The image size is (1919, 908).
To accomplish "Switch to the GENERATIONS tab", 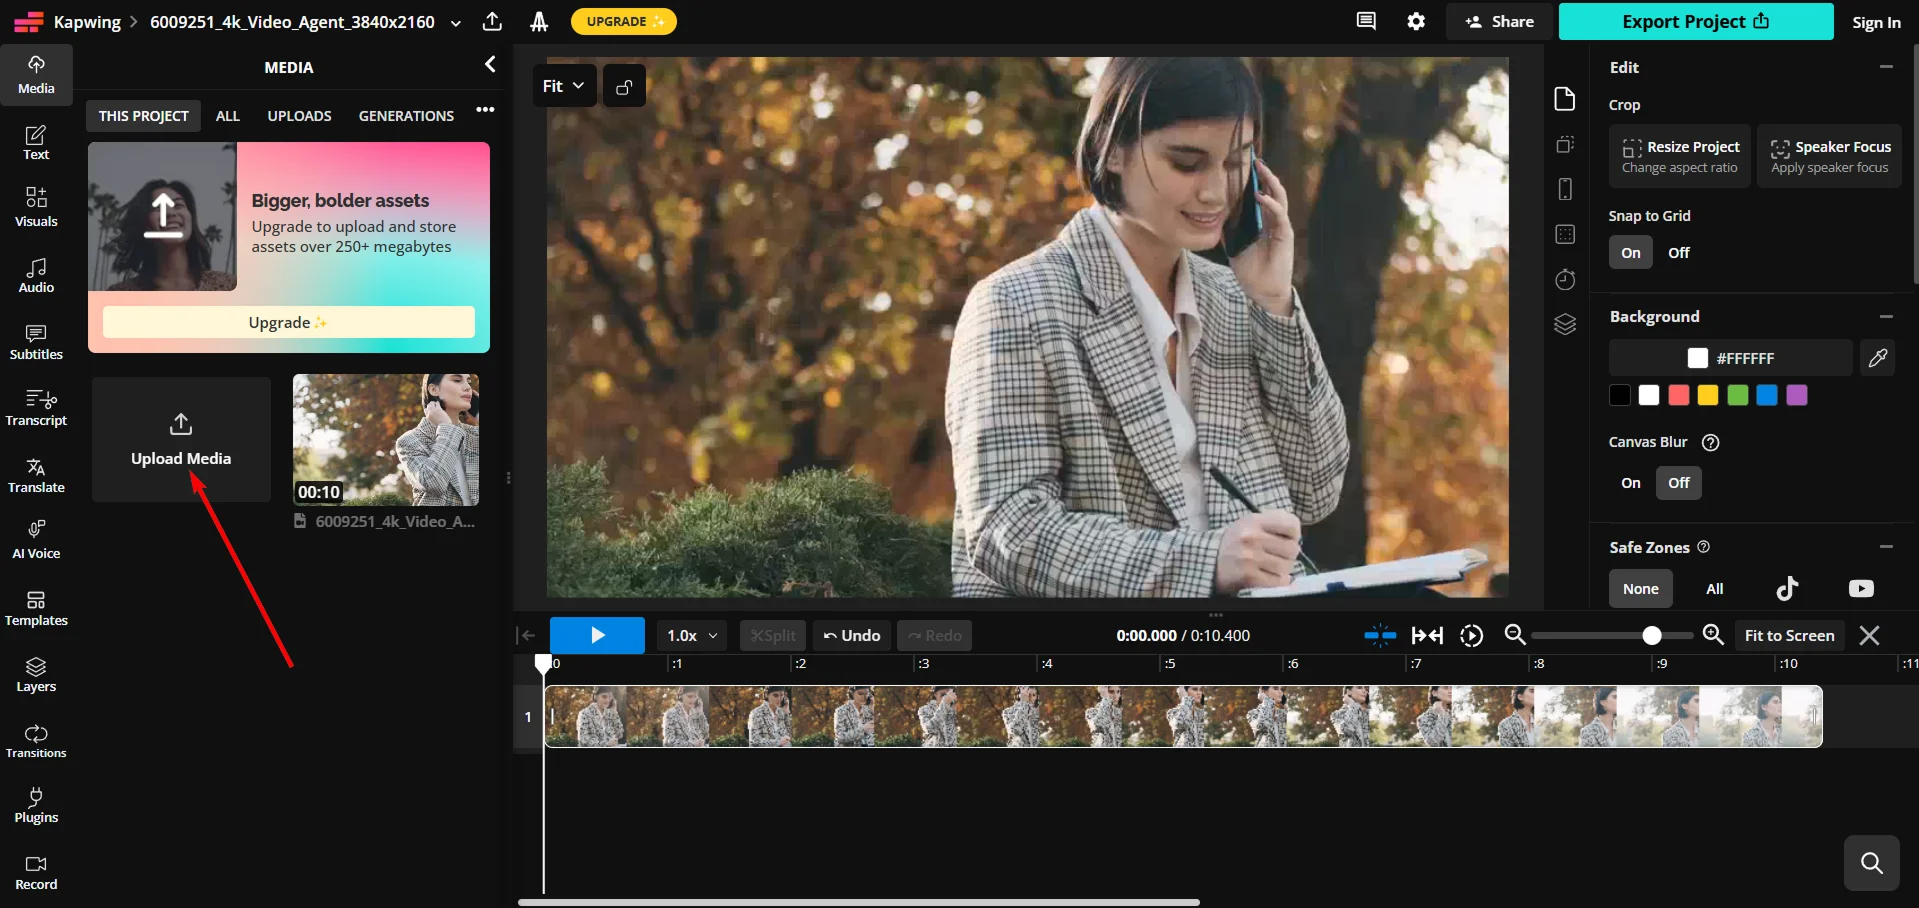I will [x=406, y=116].
